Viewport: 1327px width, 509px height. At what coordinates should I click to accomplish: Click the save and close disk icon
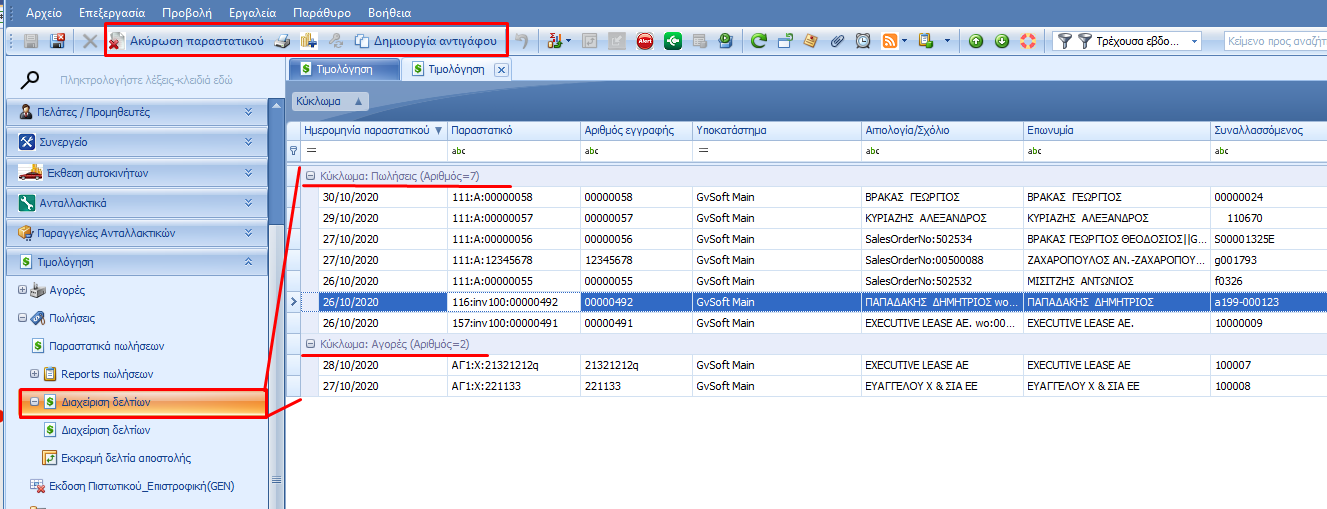point(57,41)
